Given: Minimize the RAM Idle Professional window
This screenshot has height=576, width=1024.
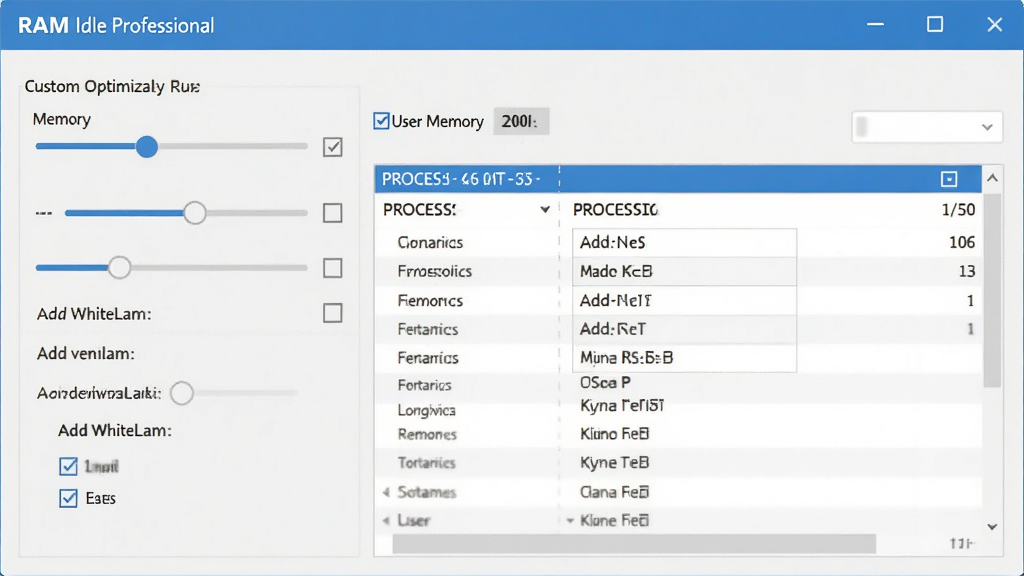Looking at the screenshot, I should coord(875,25).
